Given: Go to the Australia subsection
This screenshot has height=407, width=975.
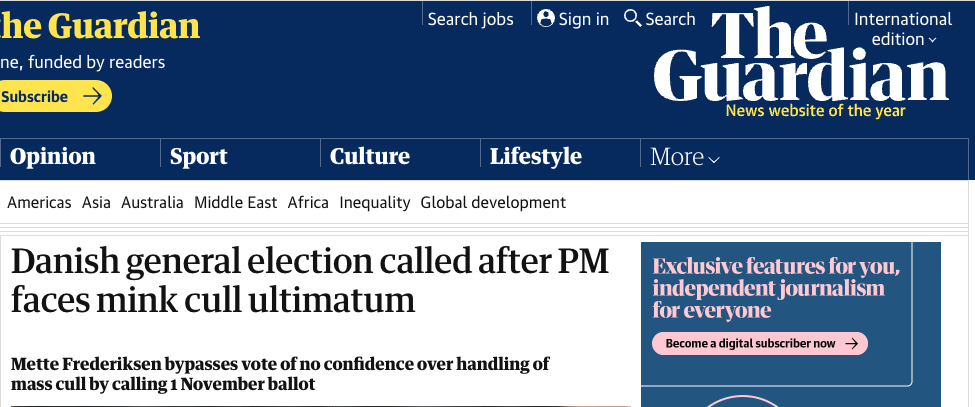Looking at the screenshot, I should click(x=152, y=202).
